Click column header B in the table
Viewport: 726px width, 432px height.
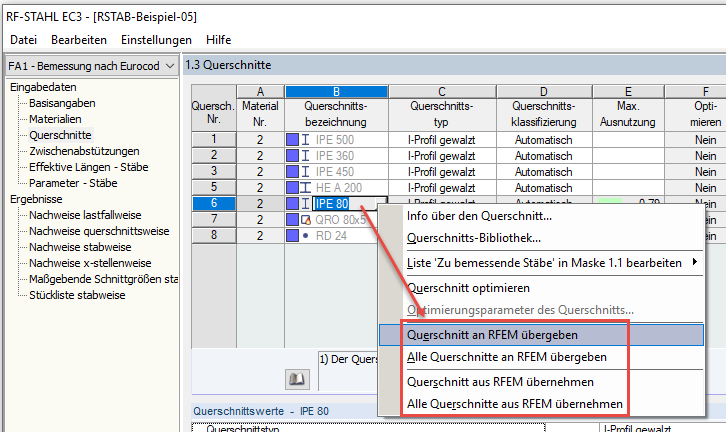tap(336, 92)
